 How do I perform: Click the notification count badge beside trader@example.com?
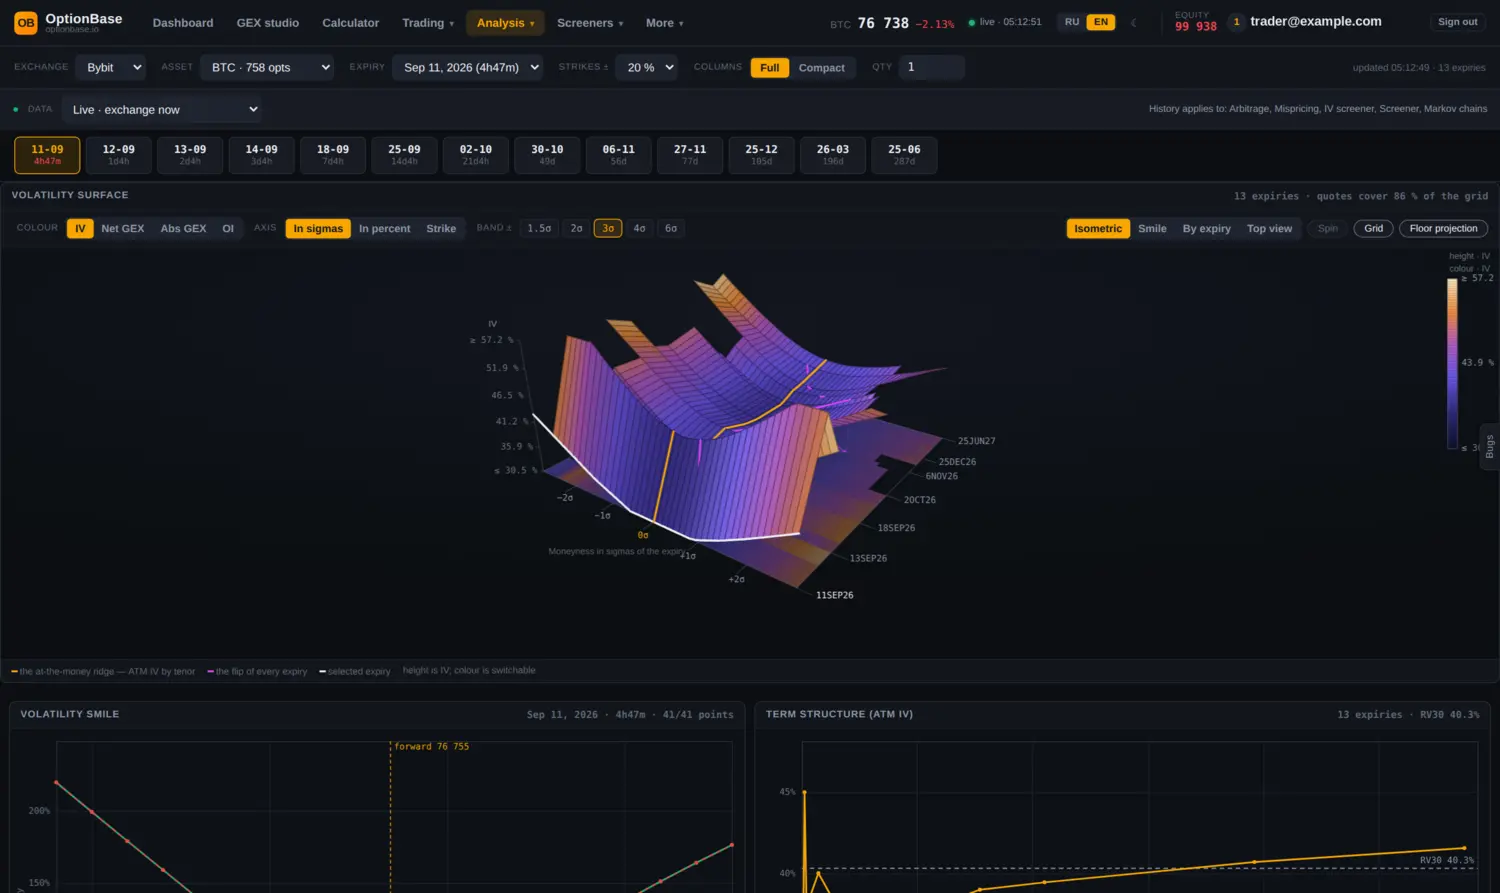click(1236, 22)
